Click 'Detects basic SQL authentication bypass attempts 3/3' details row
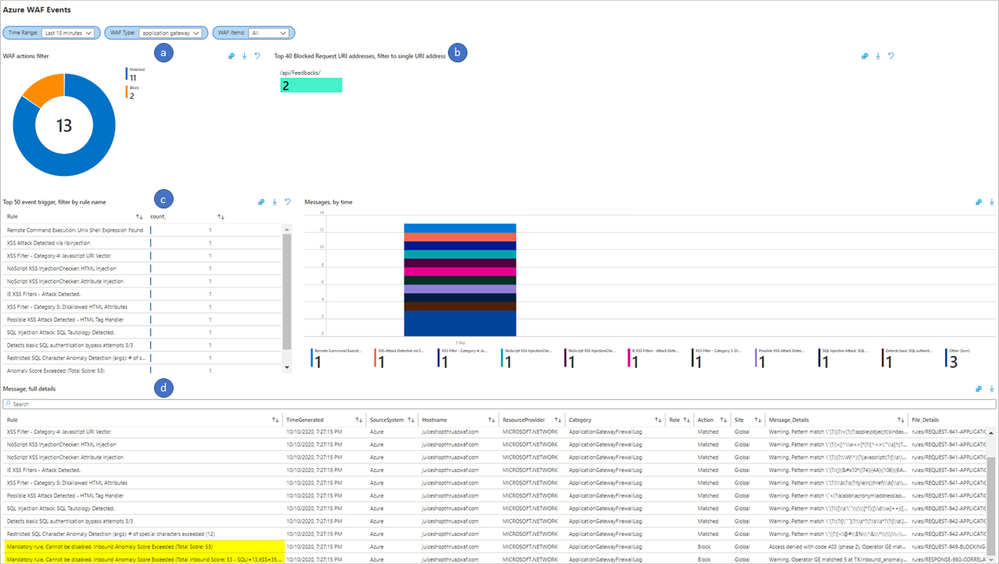This screenshot has height=564, width=999. (494, 521)
